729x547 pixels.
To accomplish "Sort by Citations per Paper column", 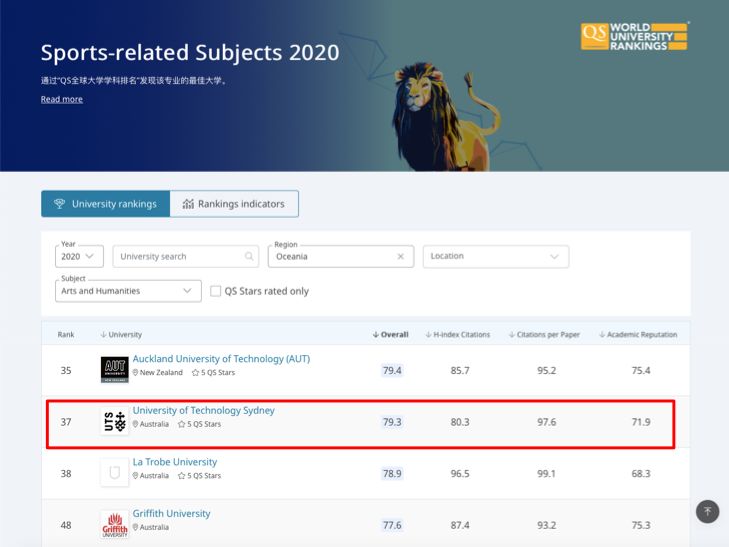I will 544,335.
